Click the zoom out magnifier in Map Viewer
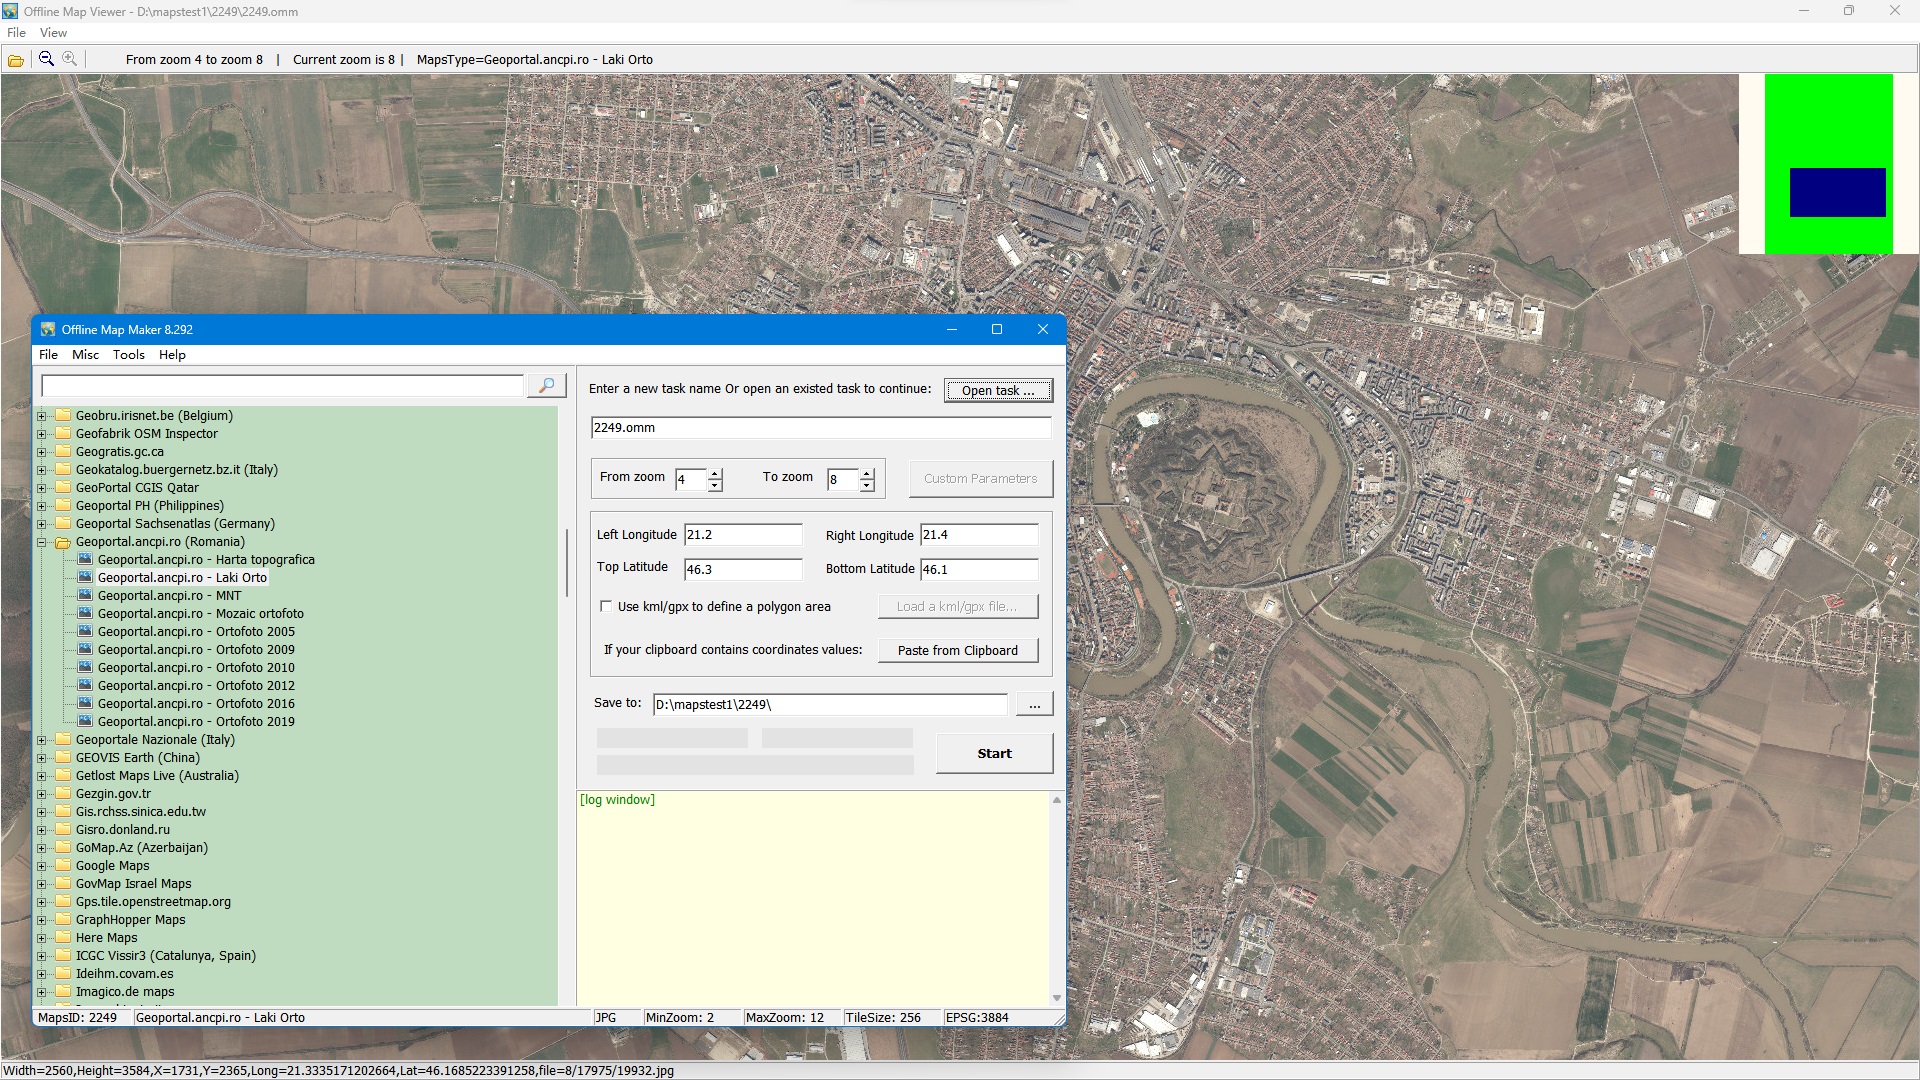1920x1080 pixels. tap(46, 59)
